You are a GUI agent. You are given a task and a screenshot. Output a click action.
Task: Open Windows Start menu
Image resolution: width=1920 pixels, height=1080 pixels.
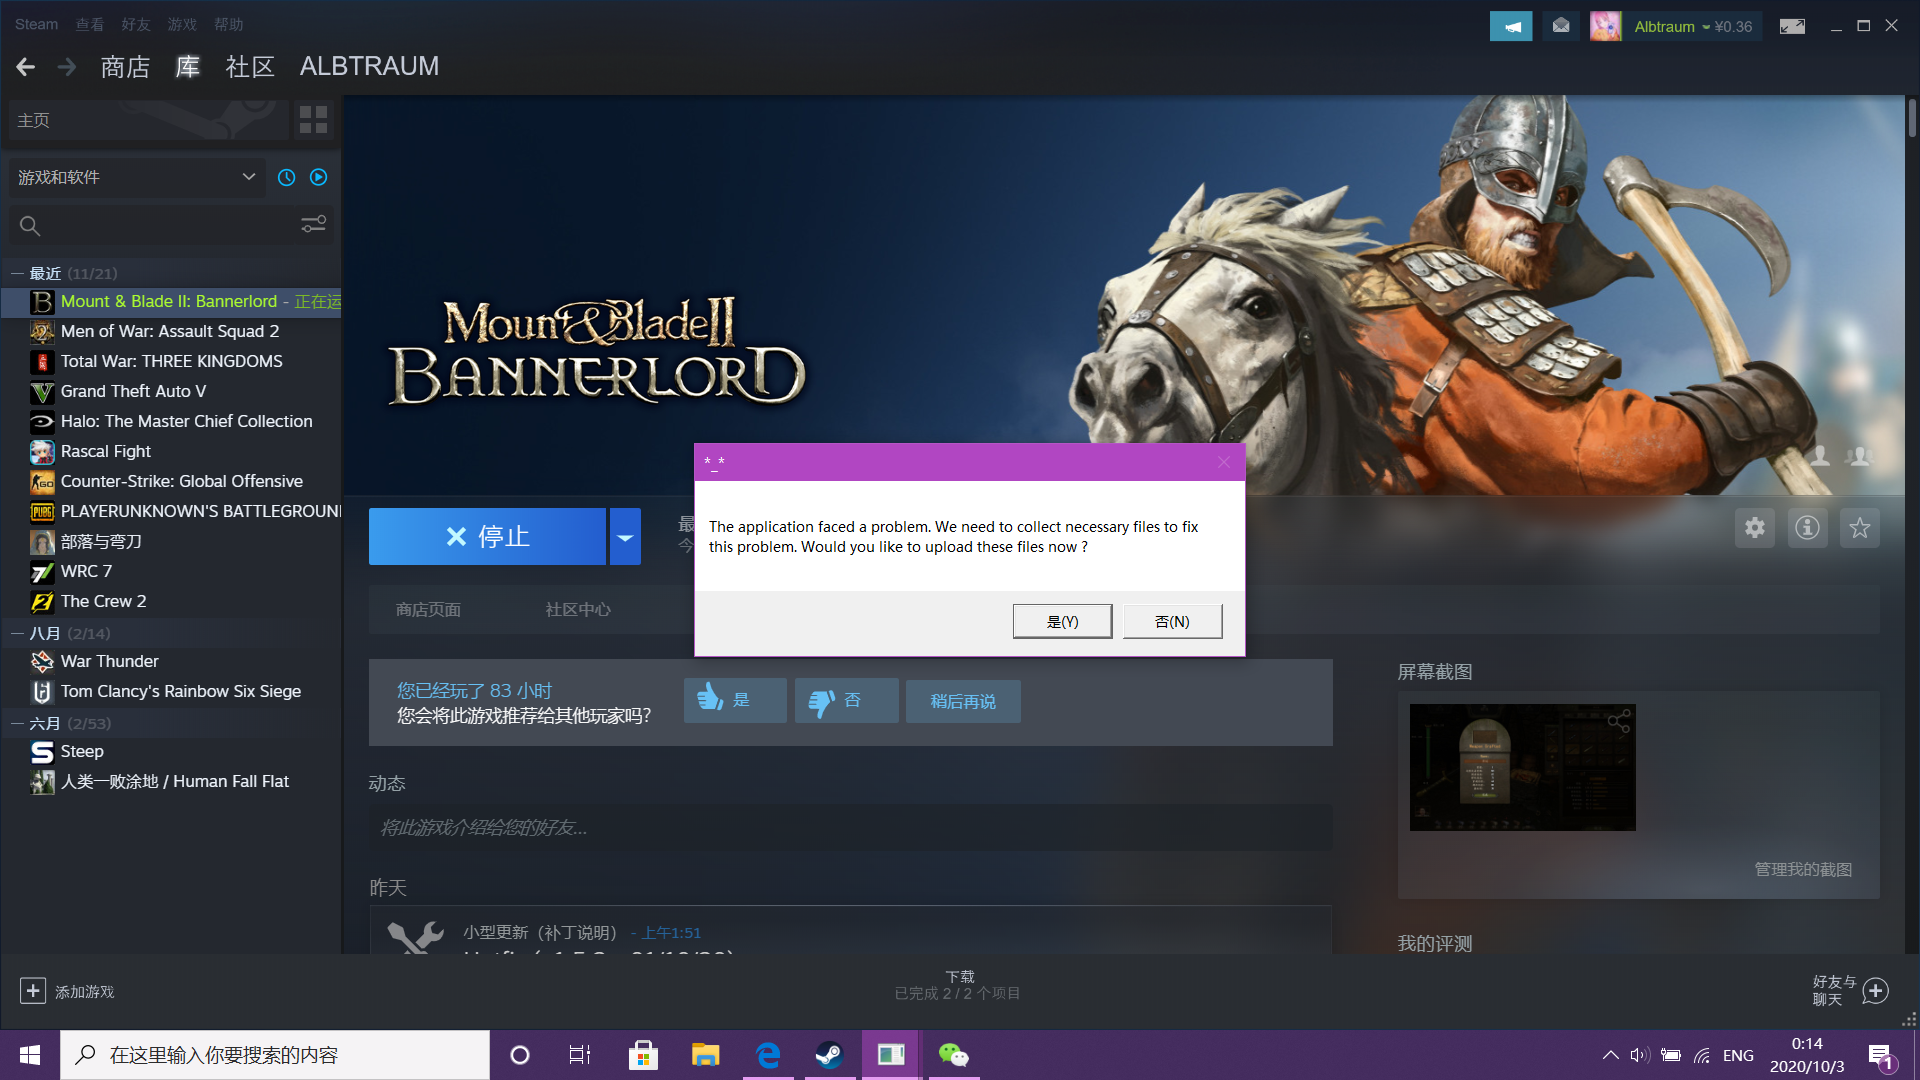(x=30, y=1055)
